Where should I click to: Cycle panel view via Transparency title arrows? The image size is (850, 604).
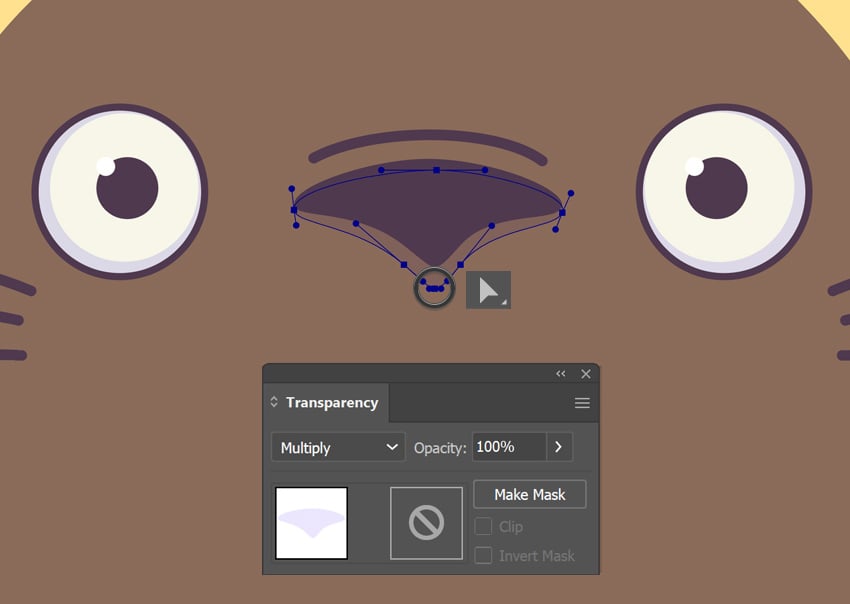[x=274, y=403]
